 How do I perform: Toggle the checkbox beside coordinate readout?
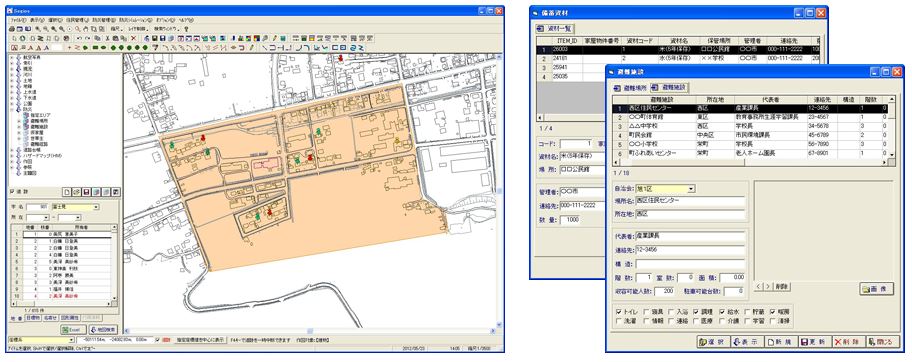click(x=157, y=340)
